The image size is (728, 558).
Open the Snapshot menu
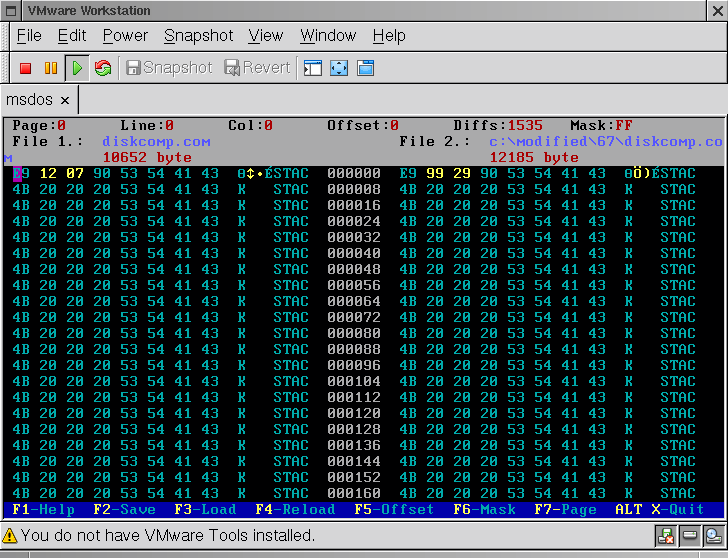click(198, 36)
